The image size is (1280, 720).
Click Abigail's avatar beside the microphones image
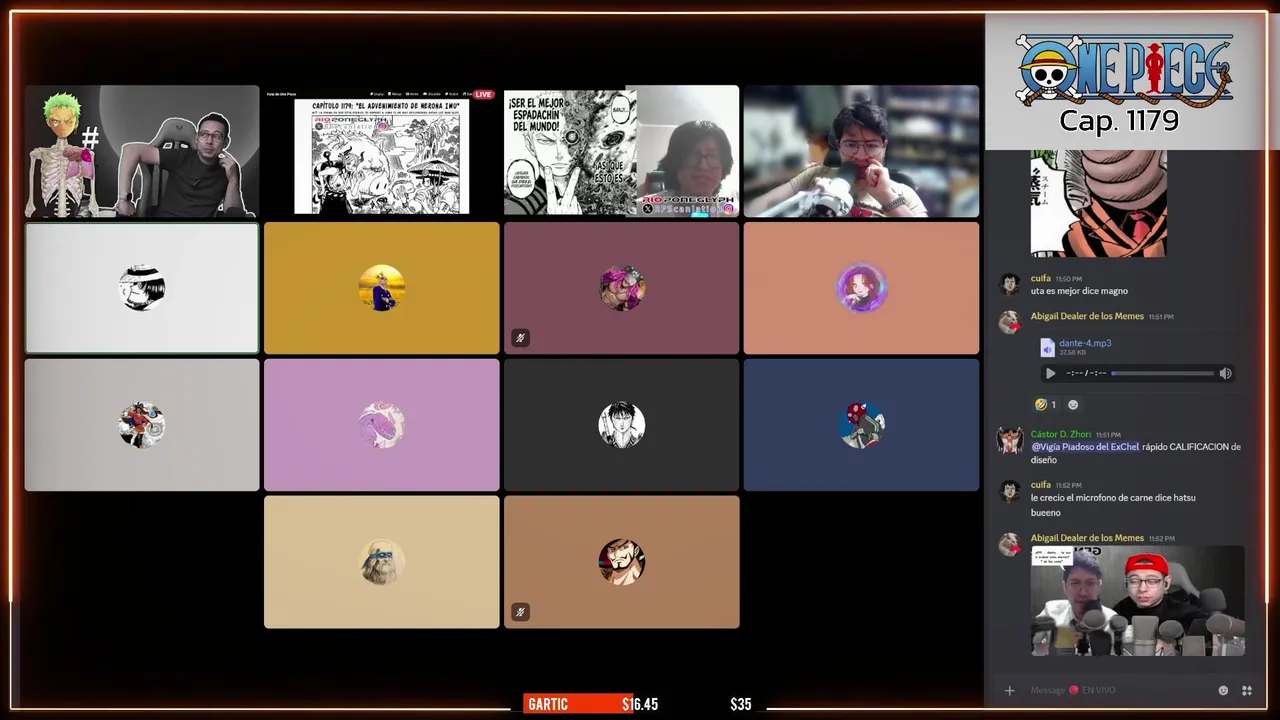[x=1010, y=544]
